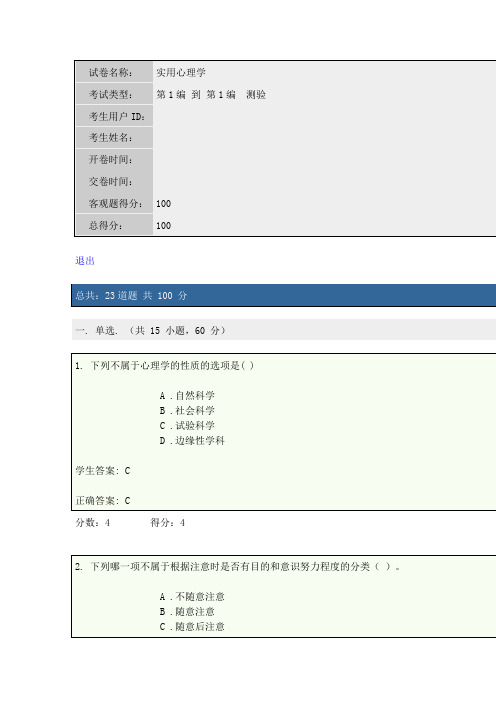
Task: Click the 考生用户 ID label
Action: tap(116, 116)
